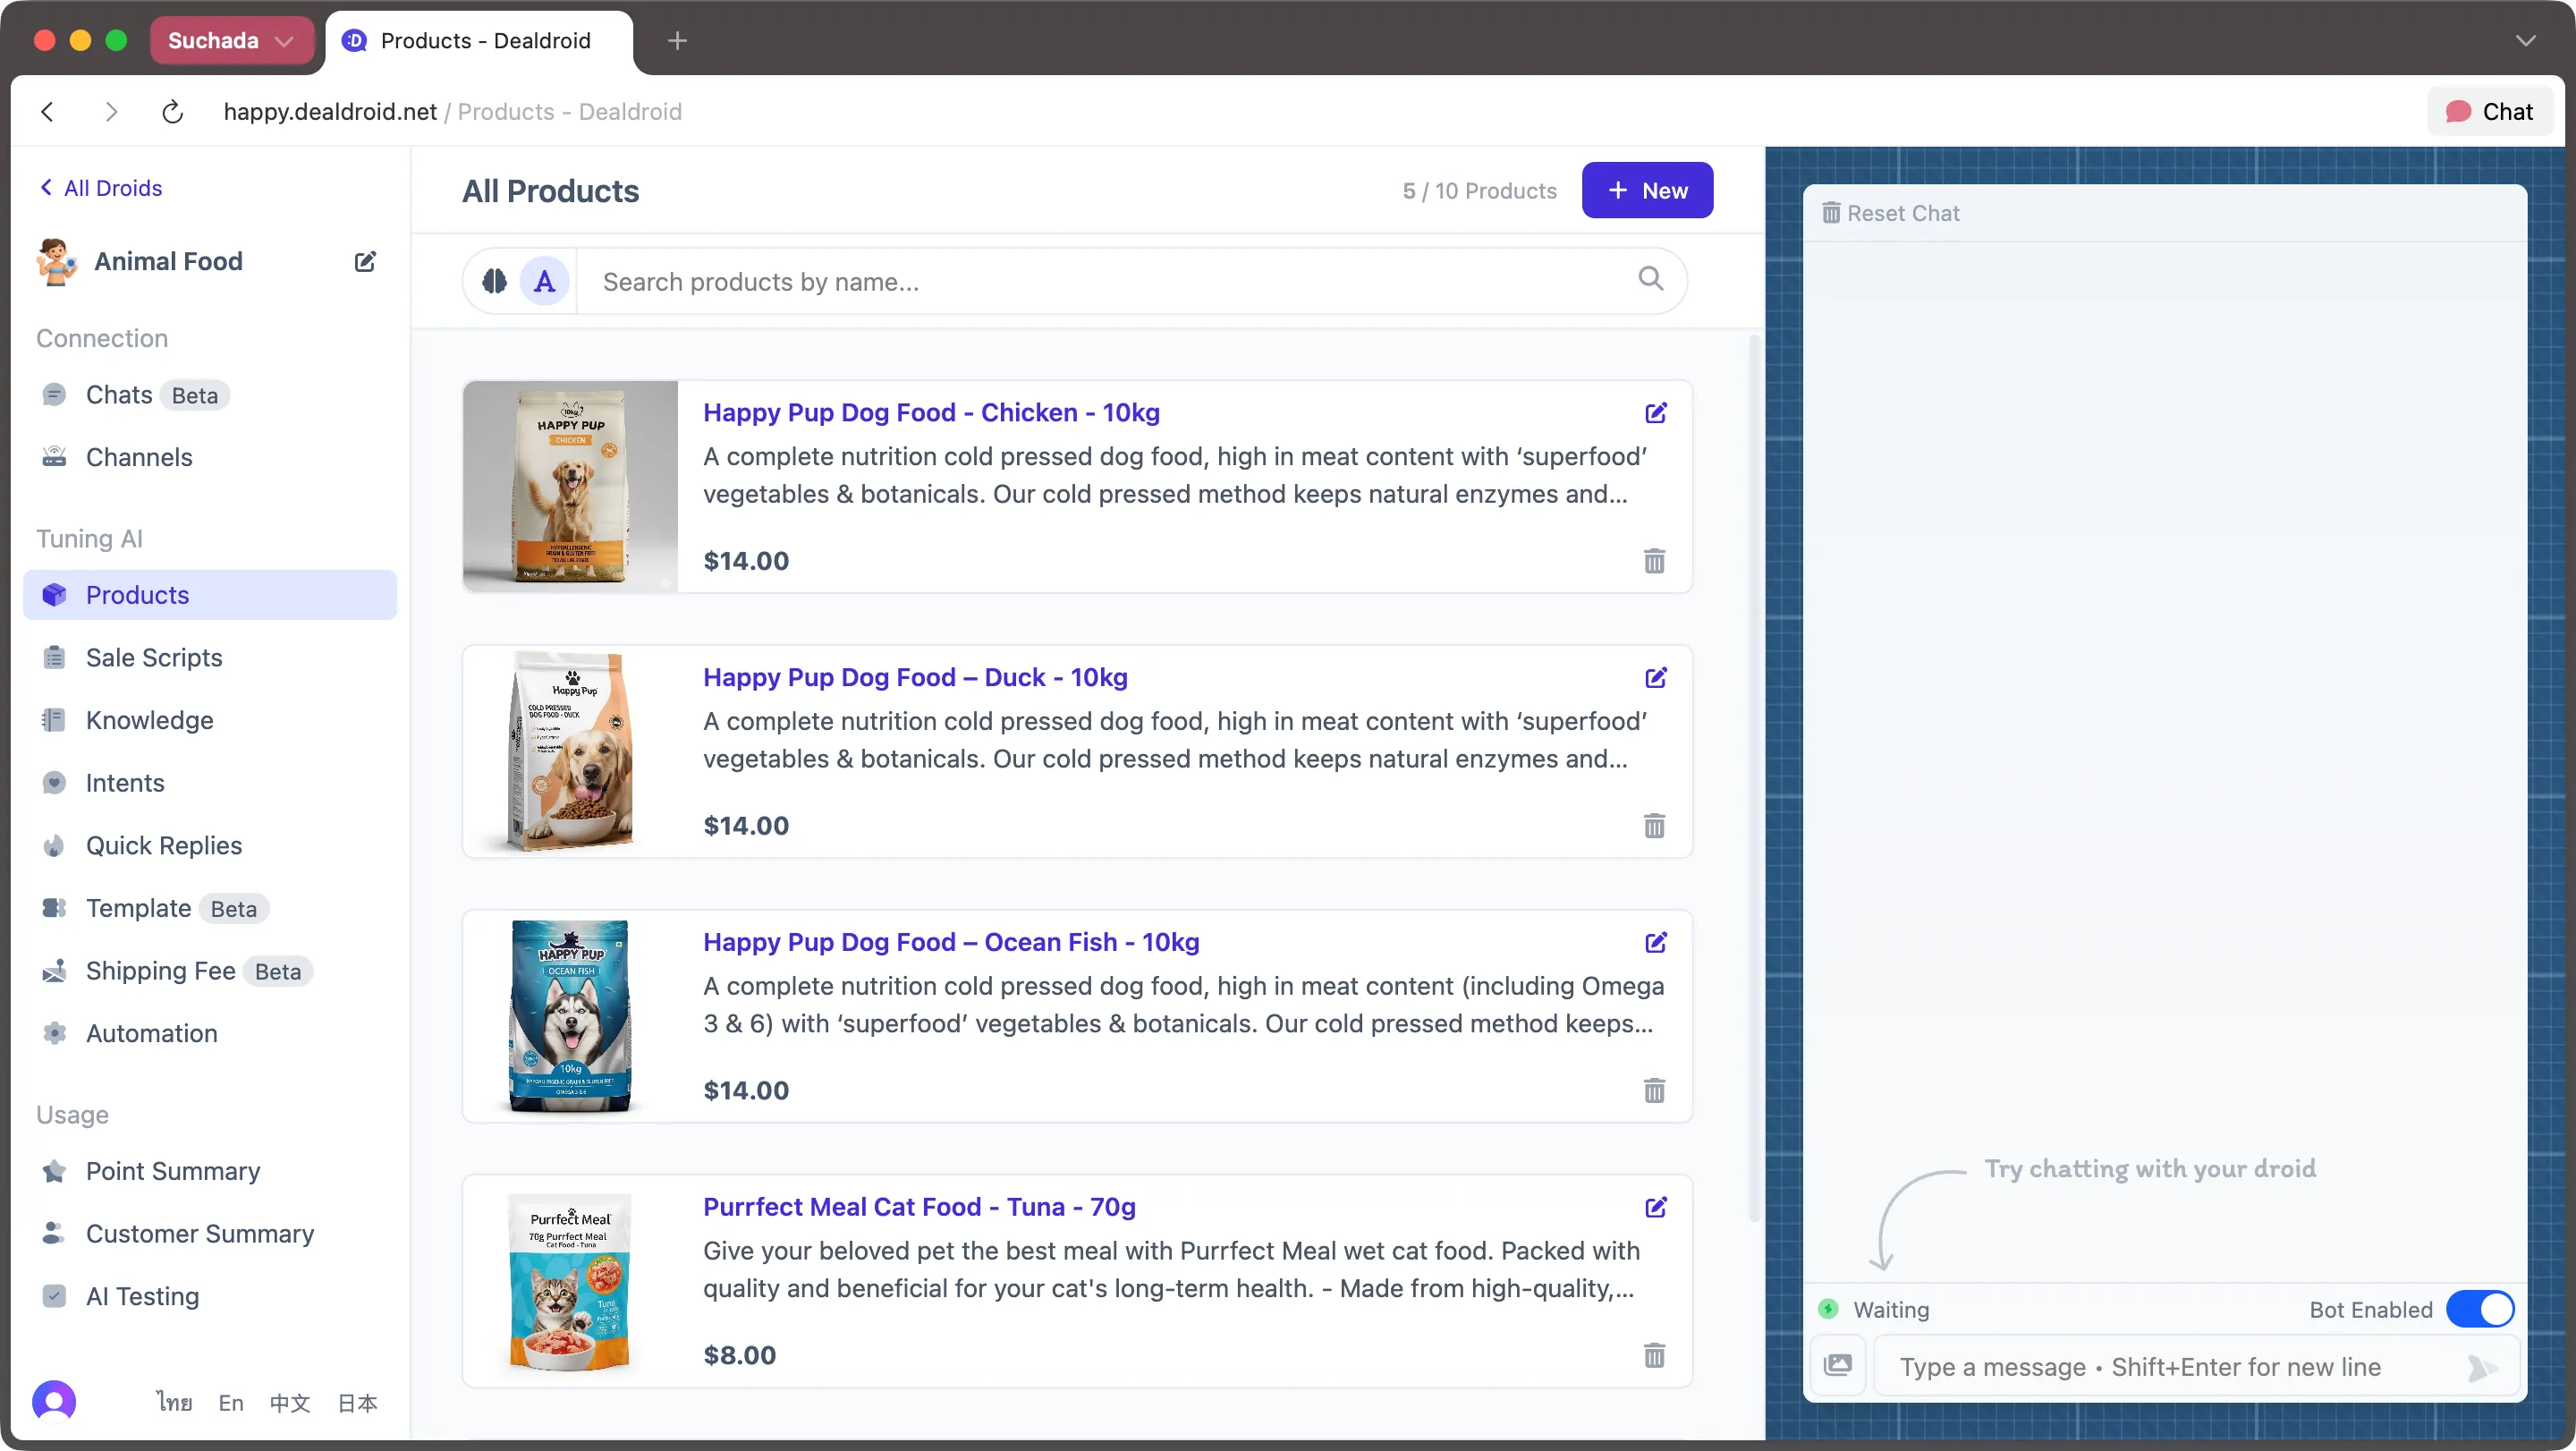Open the Knowledge menu item
The image size is (2576, 1451).
[x=149, y=720]
